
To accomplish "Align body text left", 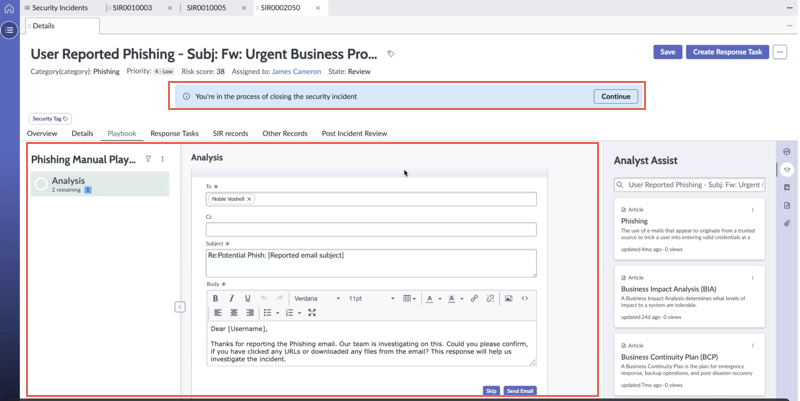I will click(x=218, y=313).
